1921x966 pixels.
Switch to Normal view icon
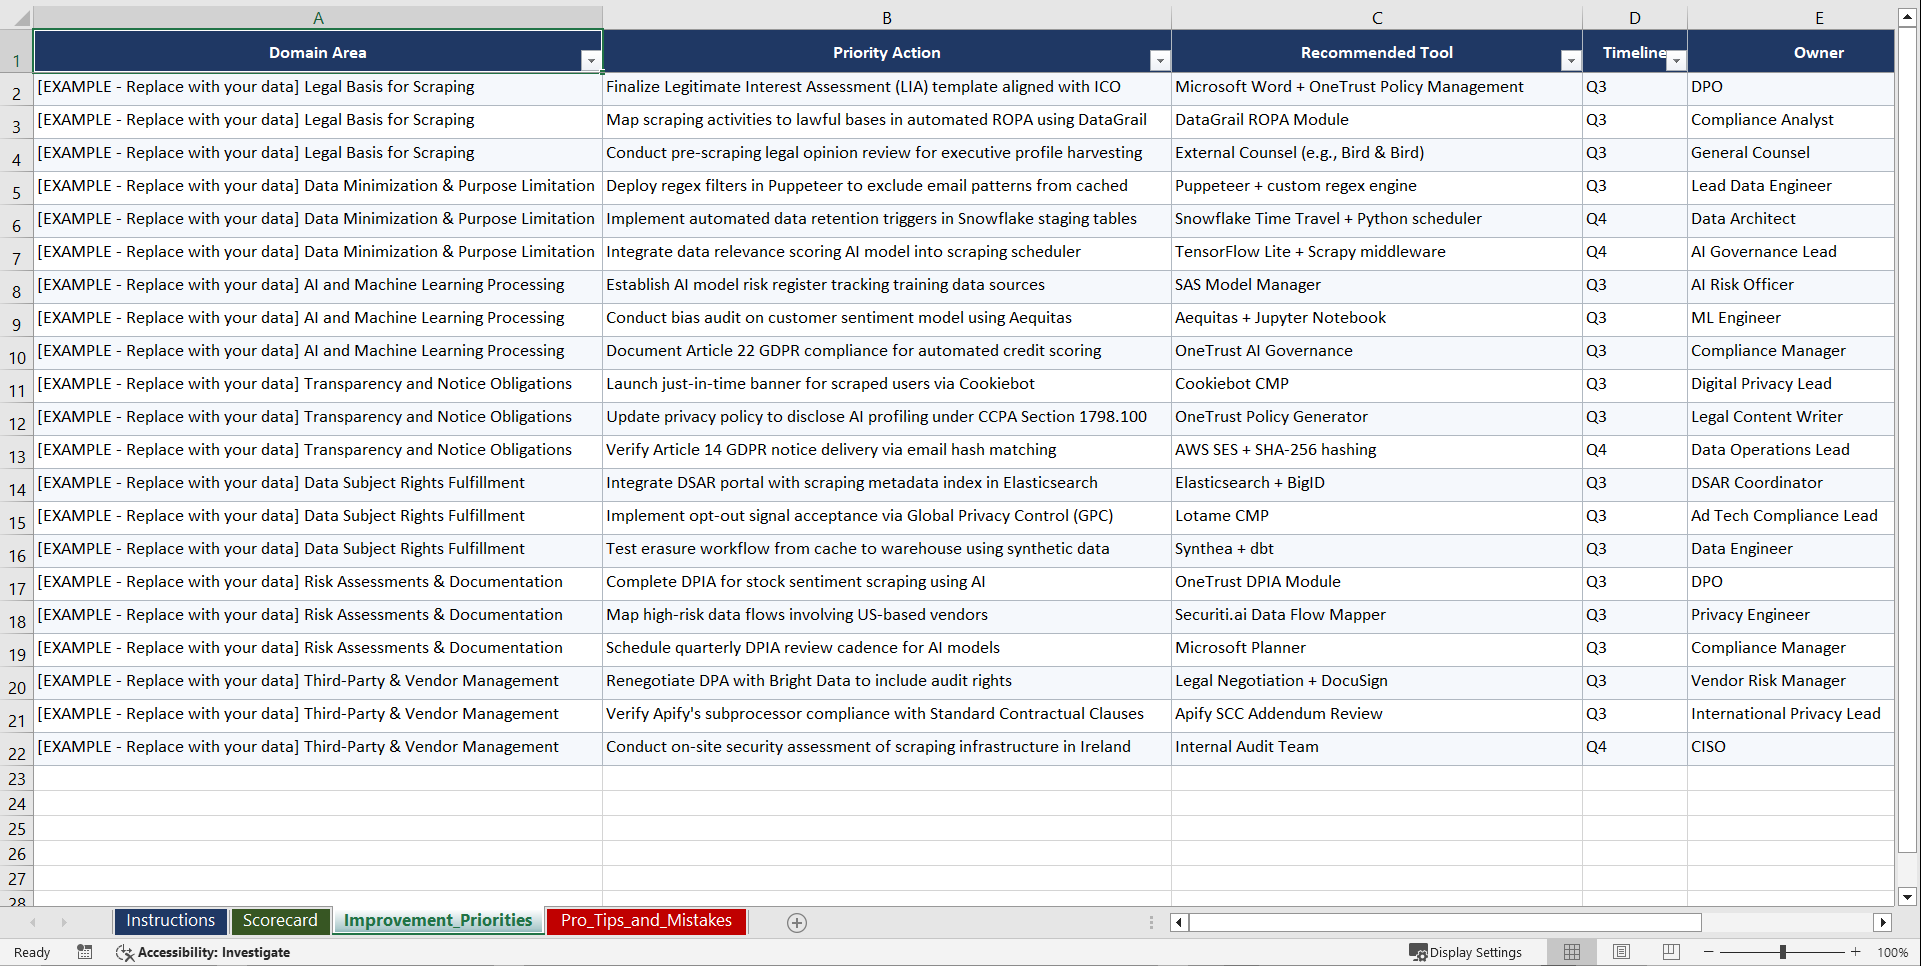1571,952
